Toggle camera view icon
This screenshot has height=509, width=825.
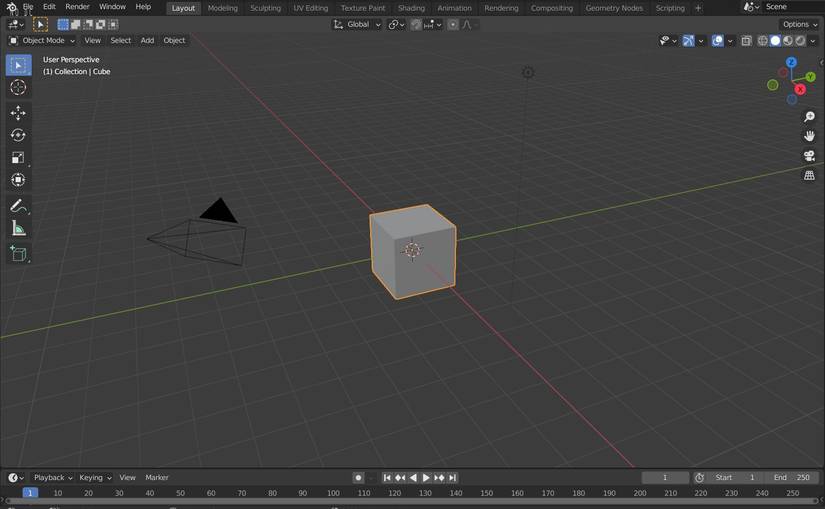pos(809,156)
